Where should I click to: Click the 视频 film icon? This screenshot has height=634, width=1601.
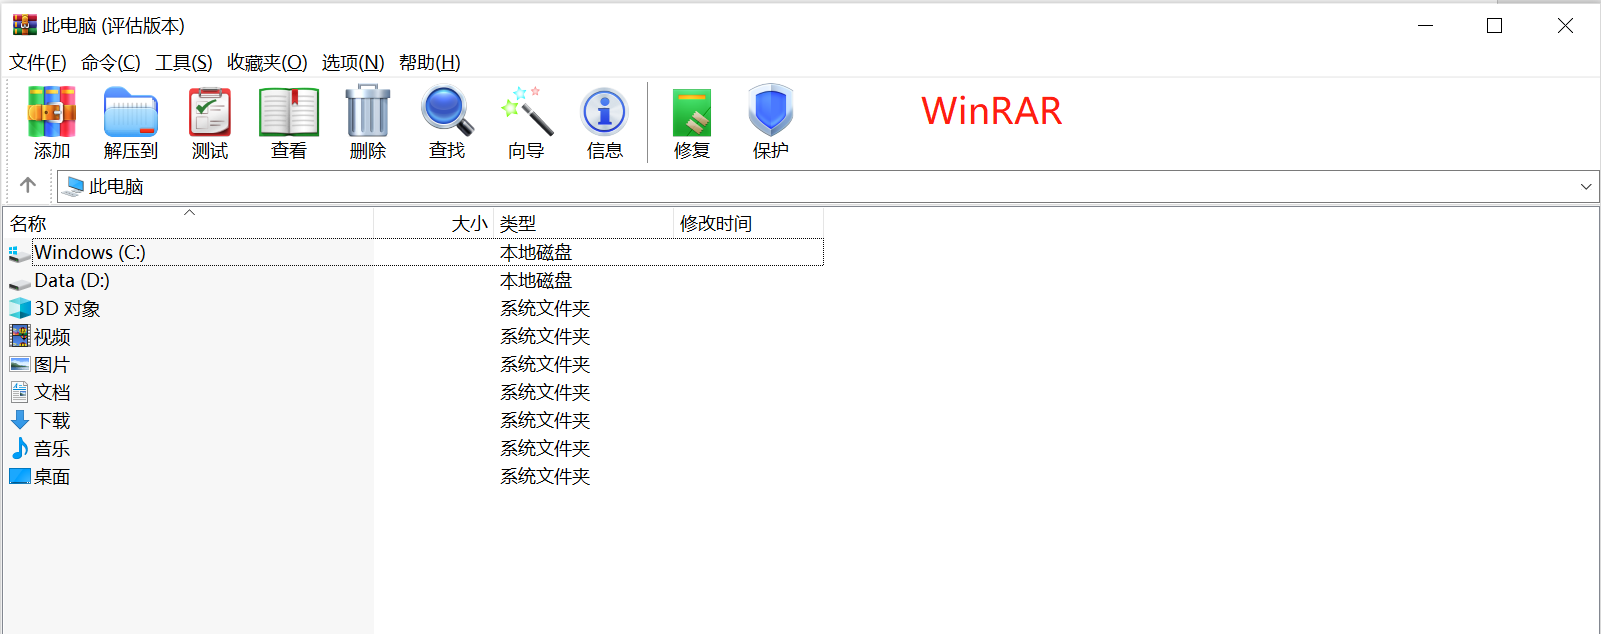(x=20, y=336)
